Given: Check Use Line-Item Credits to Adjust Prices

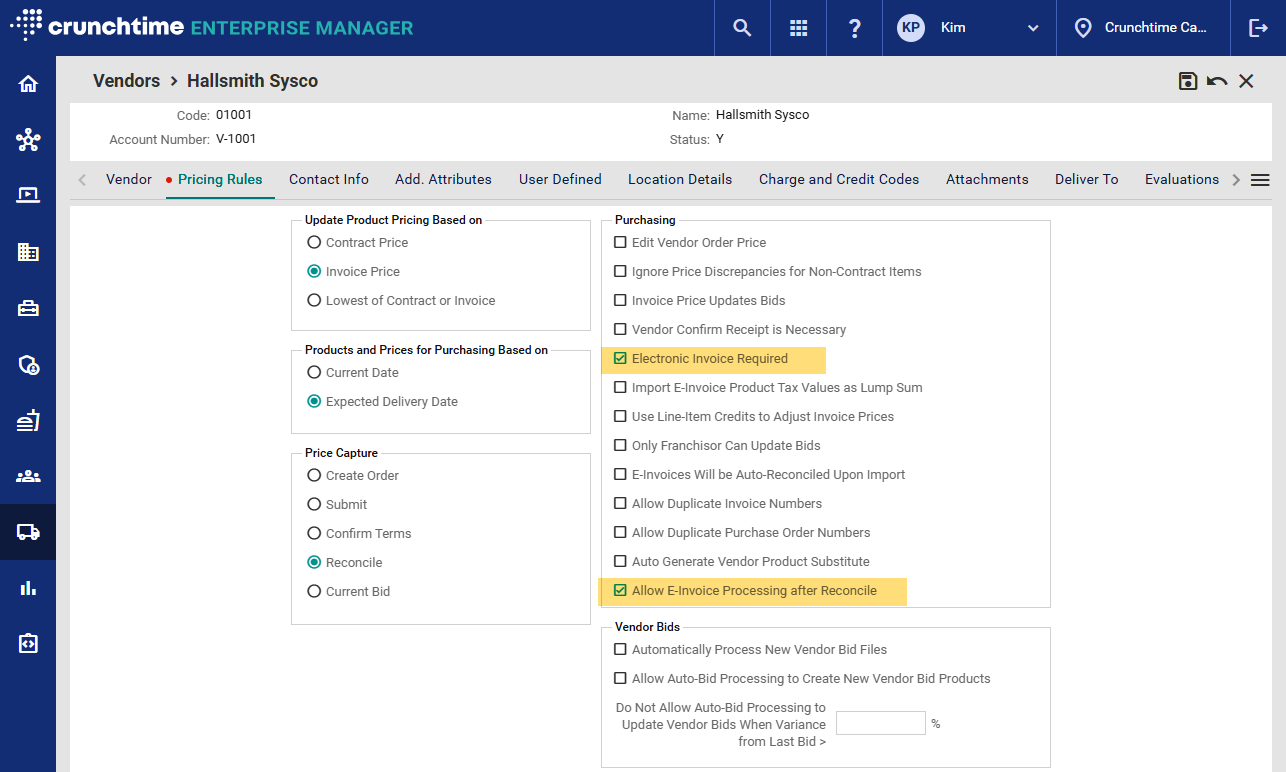Looking at the screenshot, I should [620, 416].
